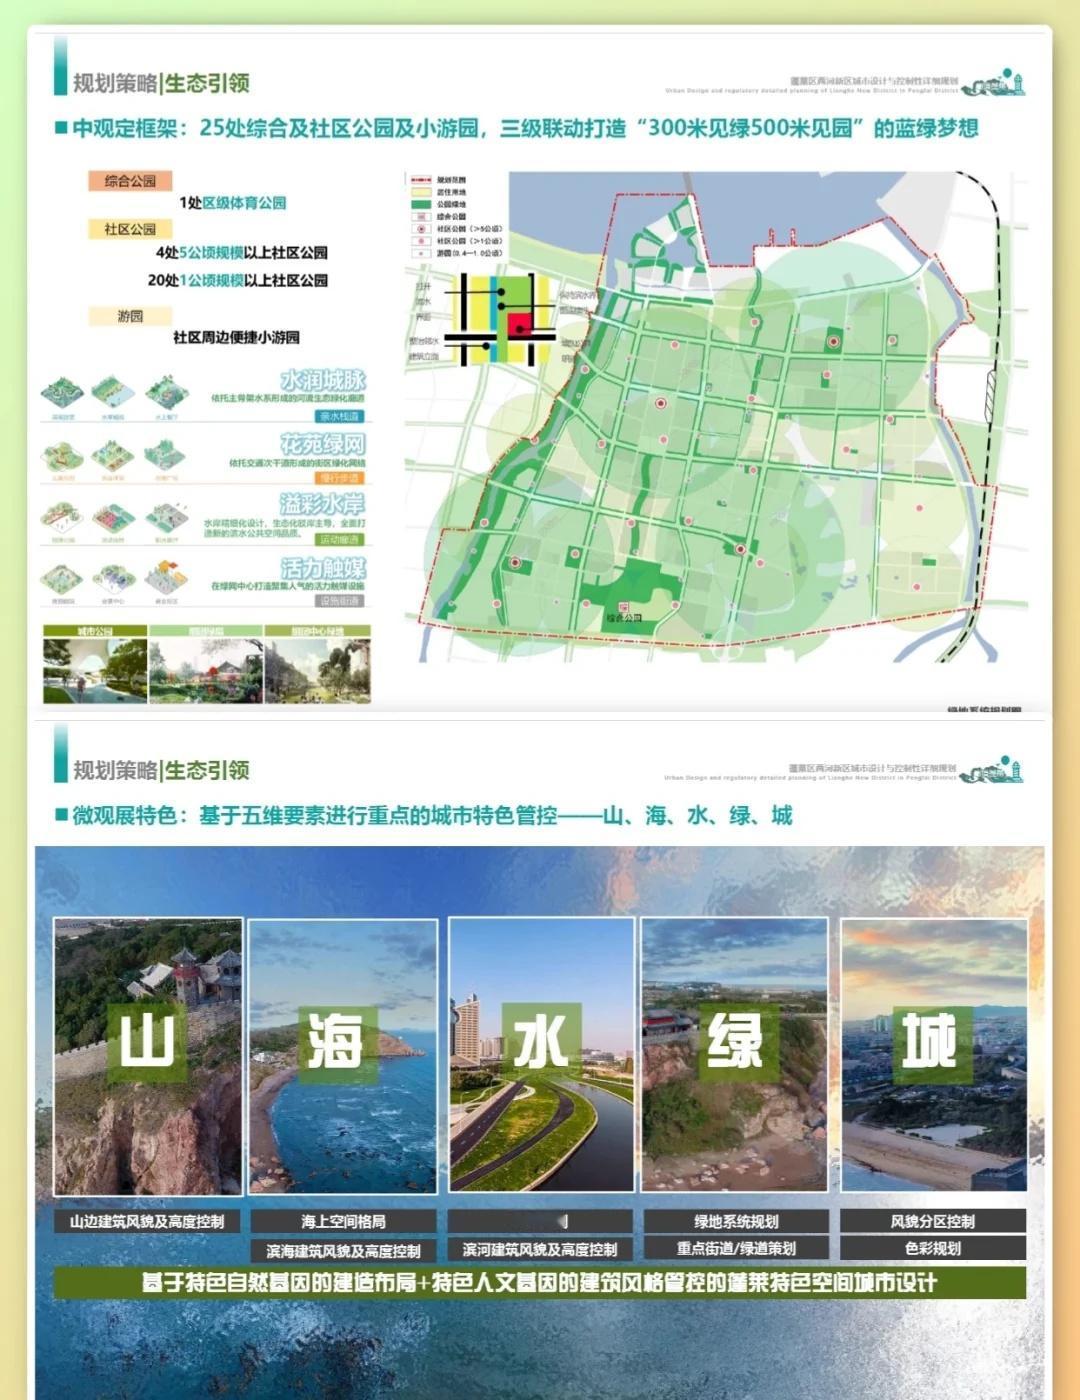1080x1400 pixels.
Task: Click the red dashed 规划范围 legend swatch
Action: click(420, 180)
